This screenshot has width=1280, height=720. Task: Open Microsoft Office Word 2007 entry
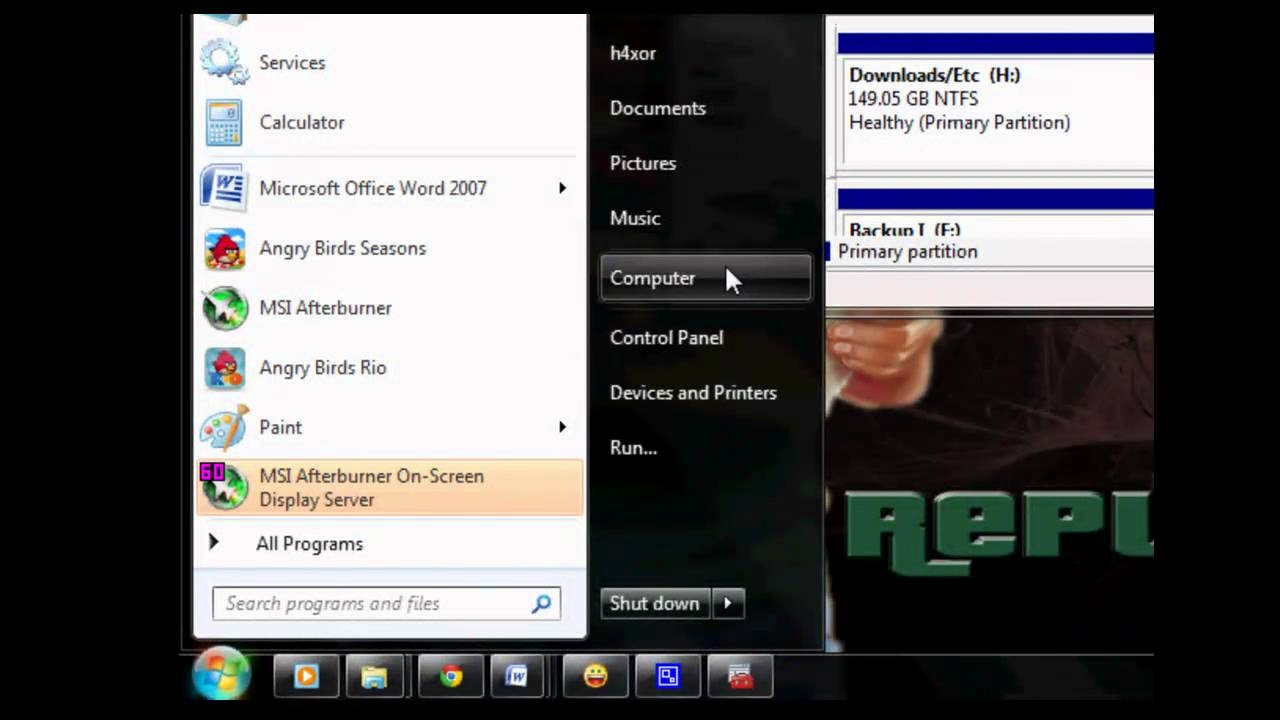click(390, 188)
